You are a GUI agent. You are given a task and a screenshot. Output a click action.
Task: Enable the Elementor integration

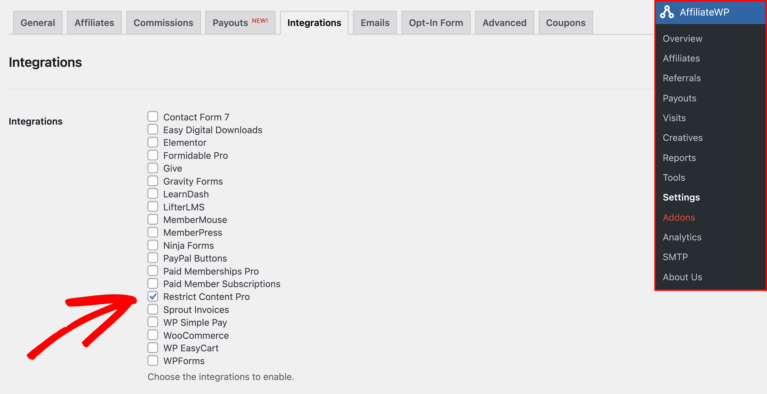coord(153,142)
